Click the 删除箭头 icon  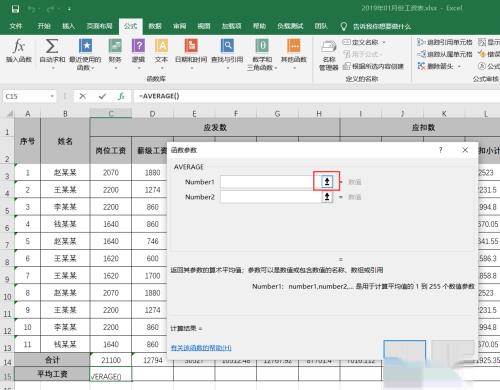pos(422,66)
